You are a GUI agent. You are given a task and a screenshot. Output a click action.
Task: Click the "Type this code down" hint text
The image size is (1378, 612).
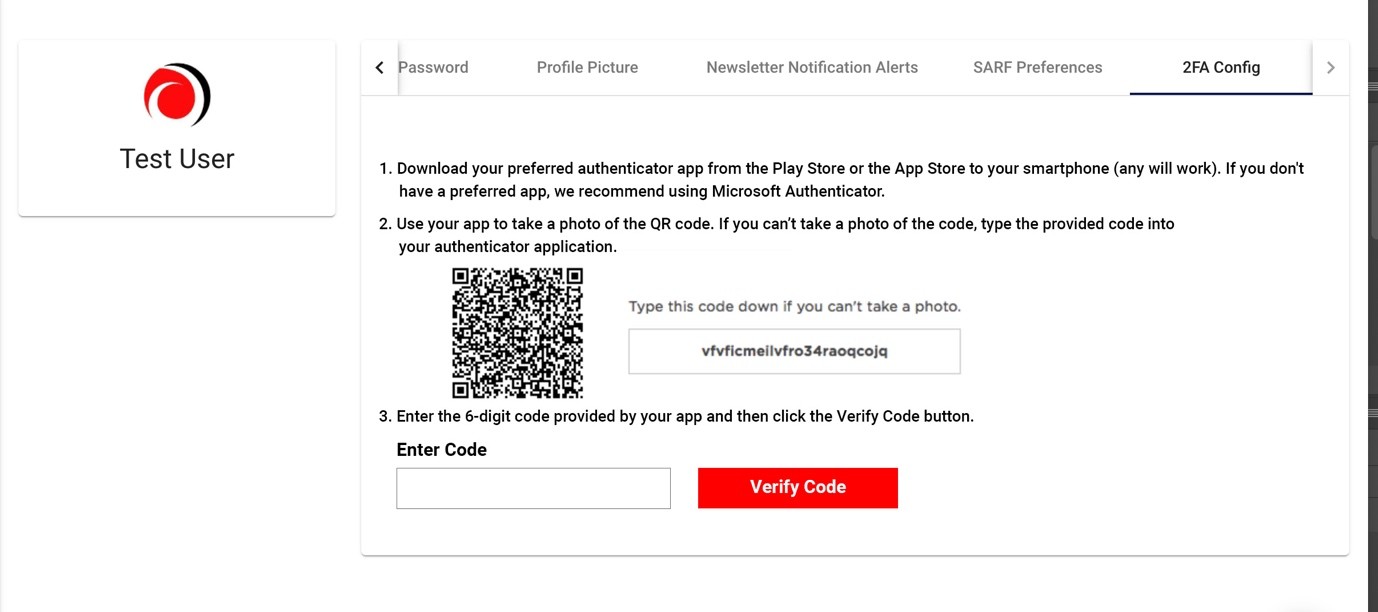tap(794, 307)
